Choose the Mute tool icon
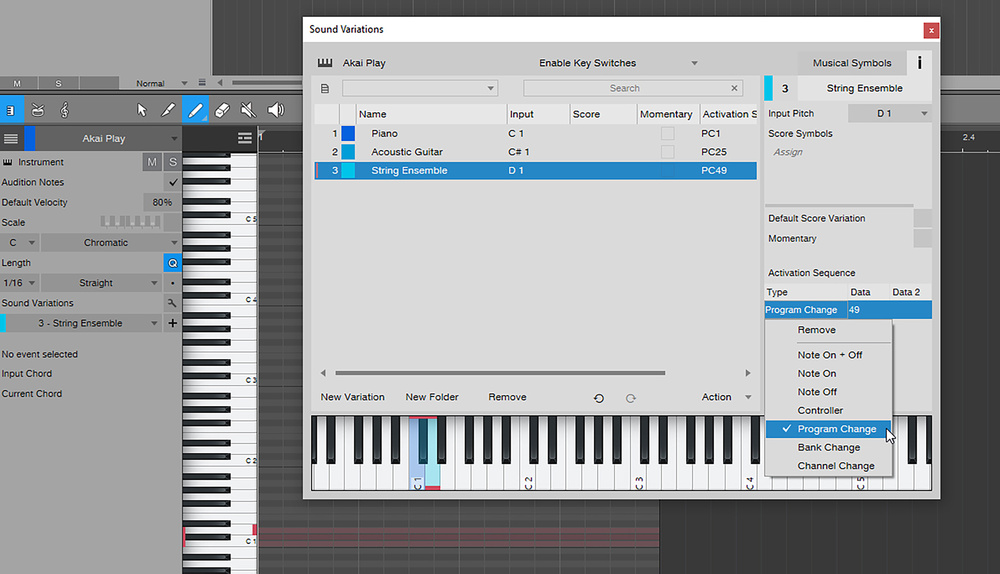Viewport: 1000px width, 574px height. pos(249,110)
